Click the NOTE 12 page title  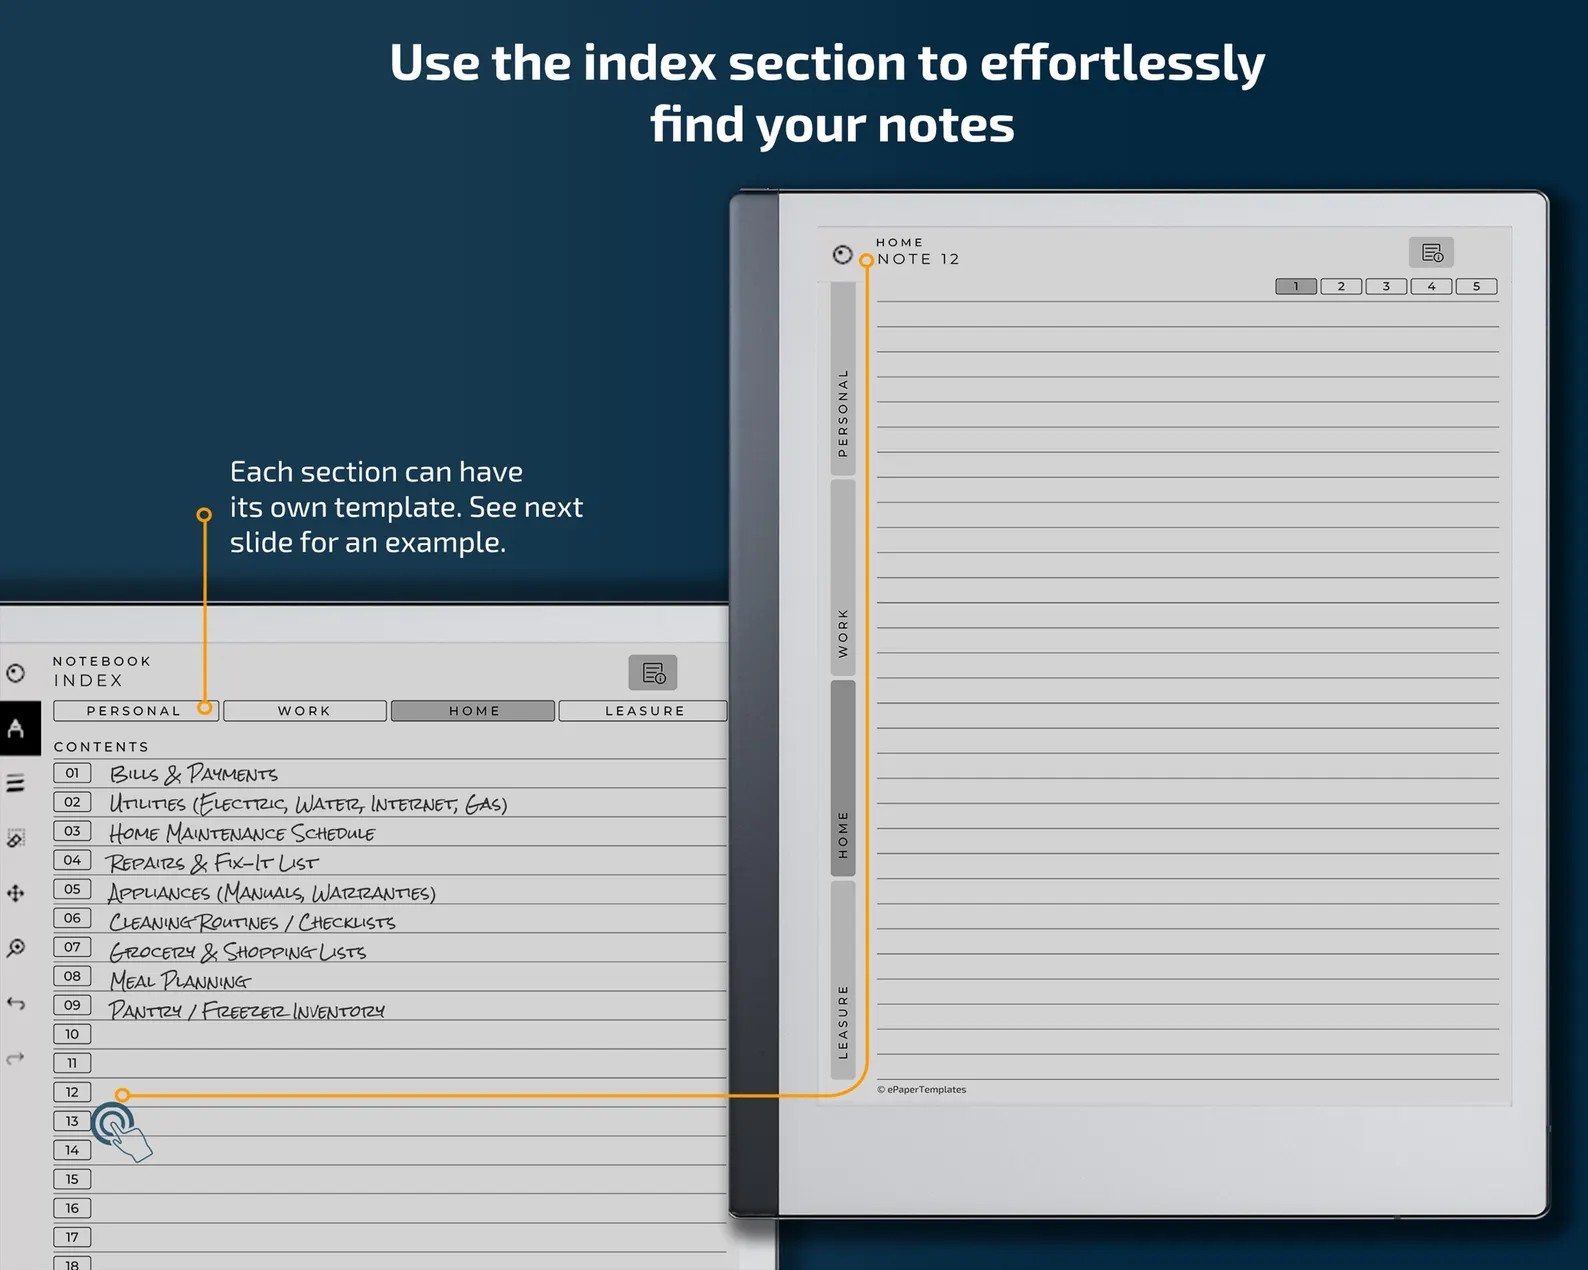coord(918,259)
